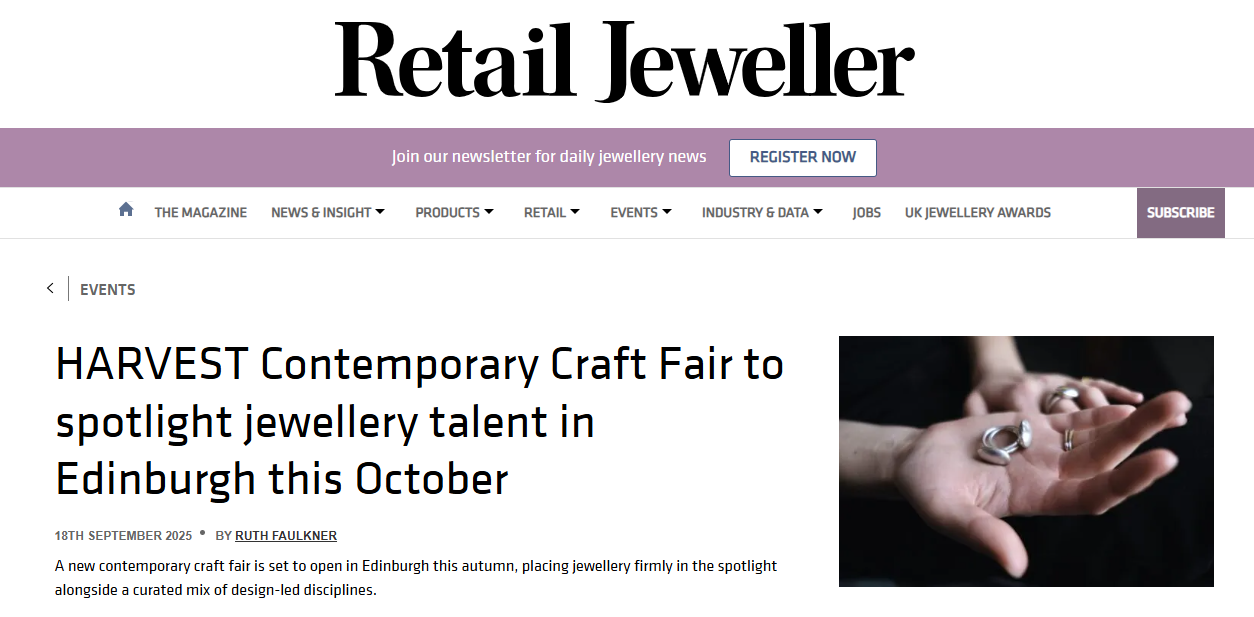Click the home icon in navigation
The image size is (1254, 617).
coord(126,210)
